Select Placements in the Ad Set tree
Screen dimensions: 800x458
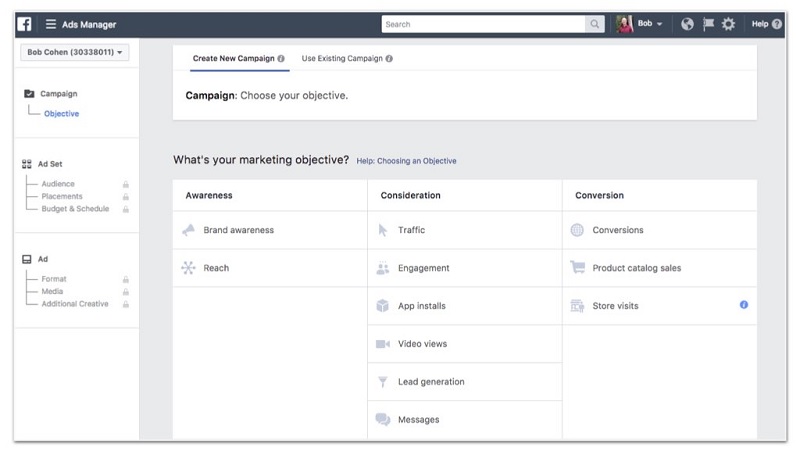tap(62, 196)
